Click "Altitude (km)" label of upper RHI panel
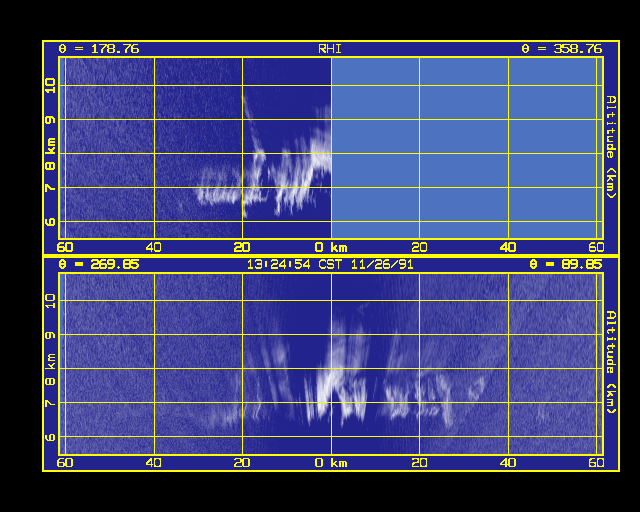This screenshot has height=512, width=640. (611, 147)
